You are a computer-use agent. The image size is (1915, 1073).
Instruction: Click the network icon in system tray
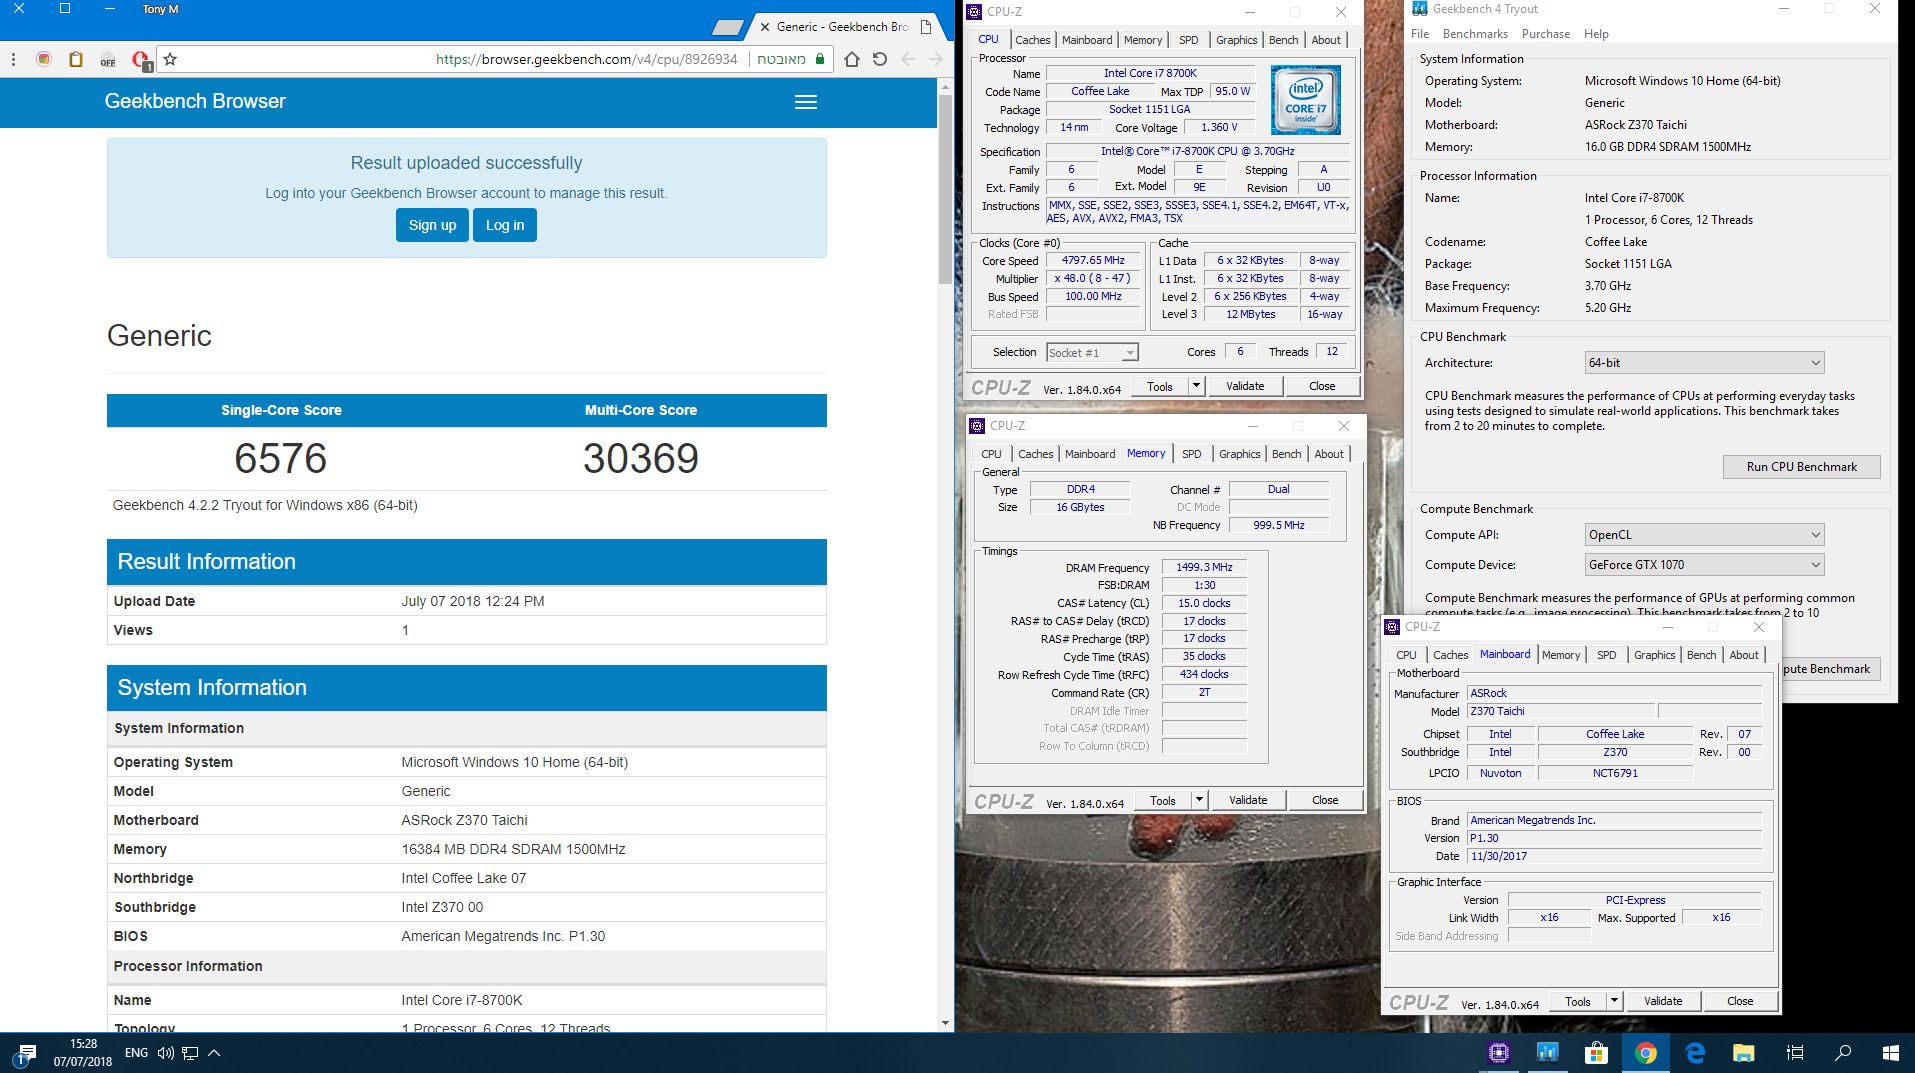190,1053
